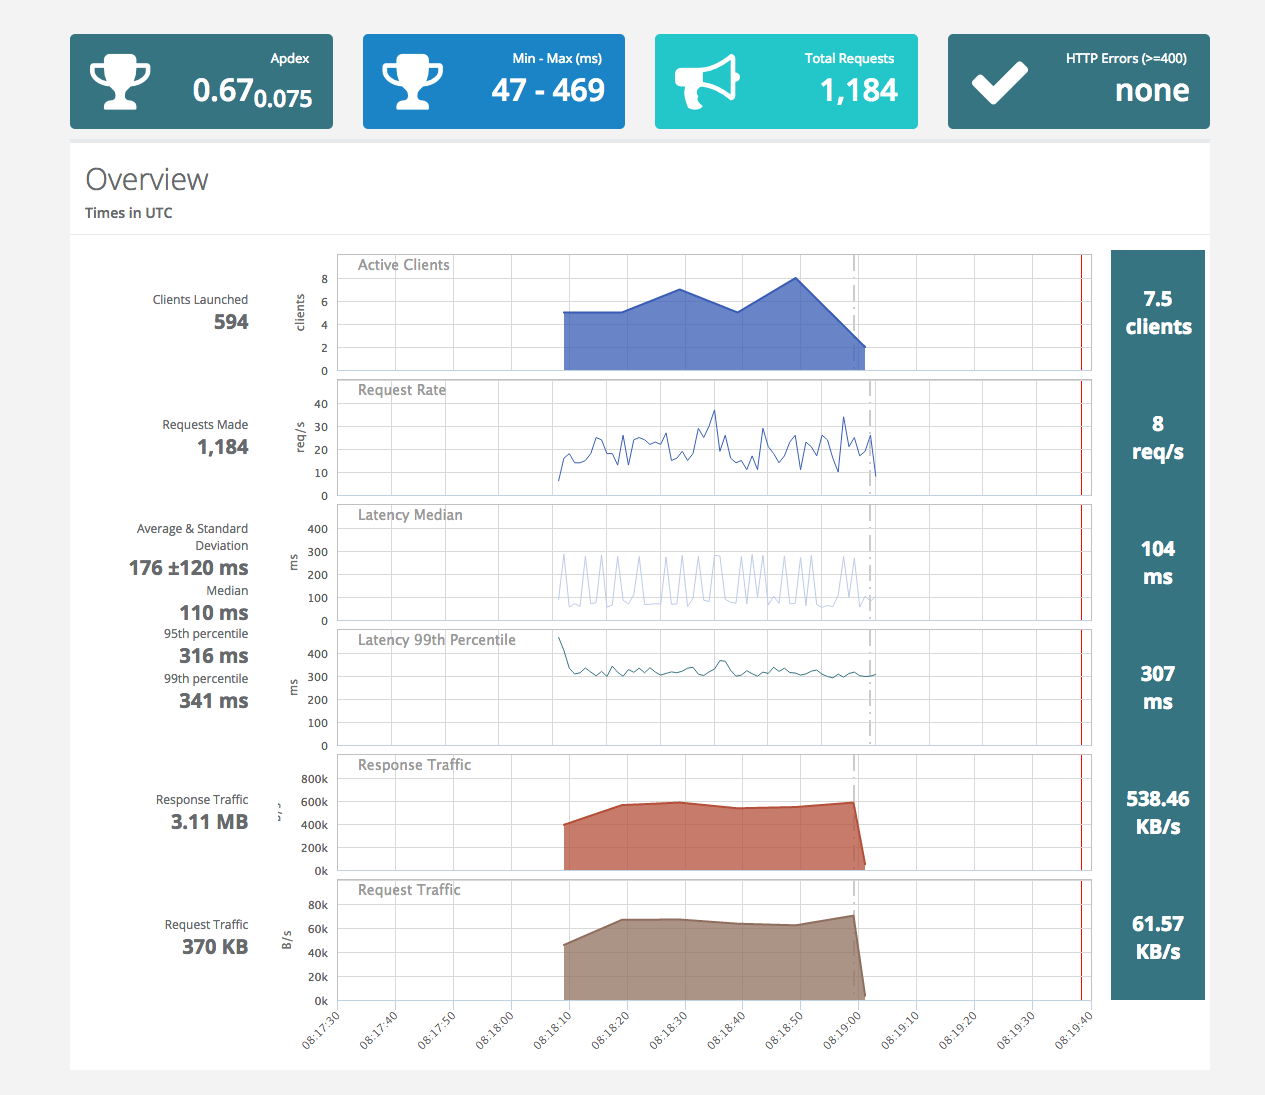Click the 538.46 KB/s summary tile
Image resolution: width=1265 pixels, height=1095 pixels.
pos(1158,813)
